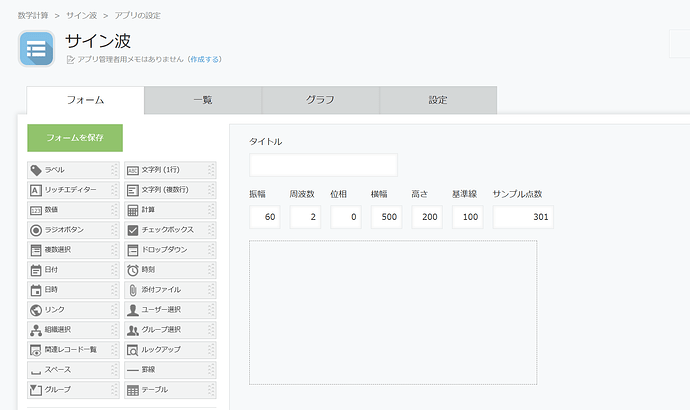Select the テーブル grid icon
Viewport: 690px width, 410px height.
[x=133, y=390]
